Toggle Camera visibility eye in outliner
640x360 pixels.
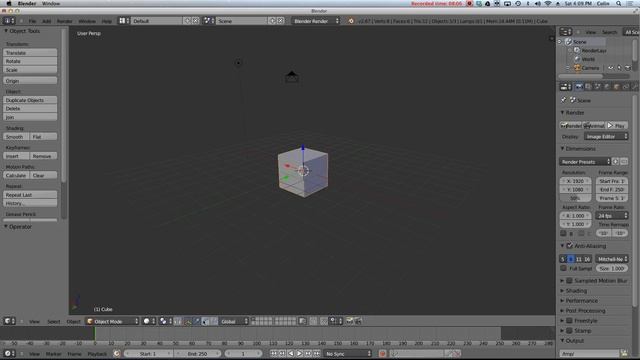click(x=611, y=68)
